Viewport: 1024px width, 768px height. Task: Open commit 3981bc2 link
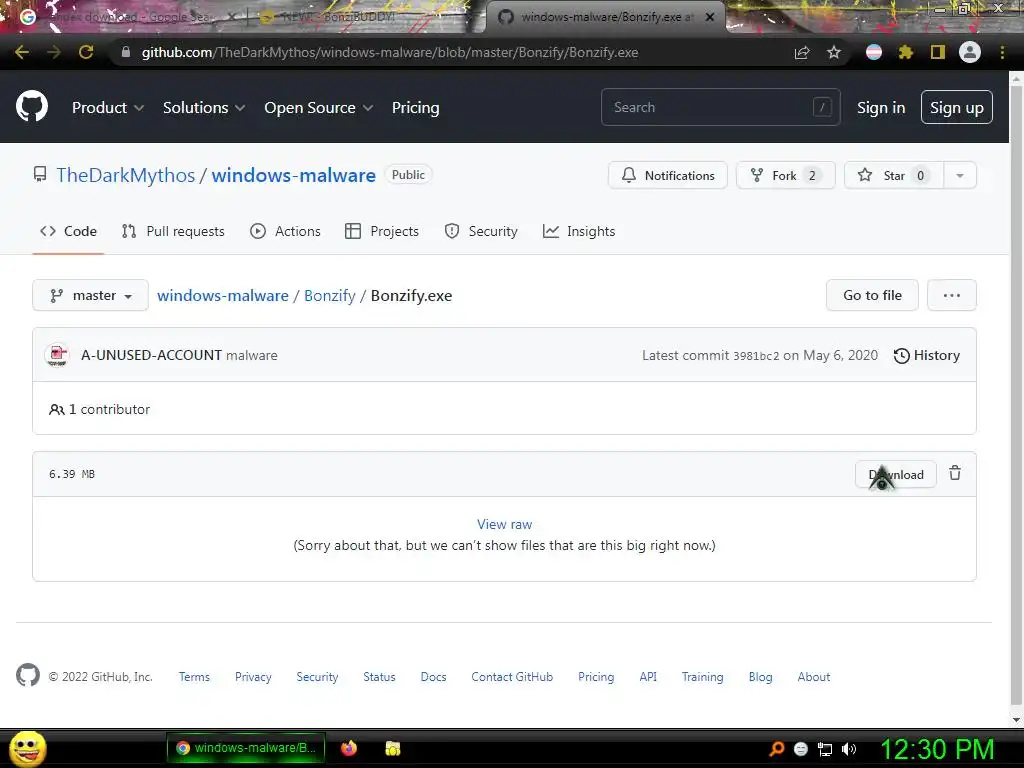point(756,356)
